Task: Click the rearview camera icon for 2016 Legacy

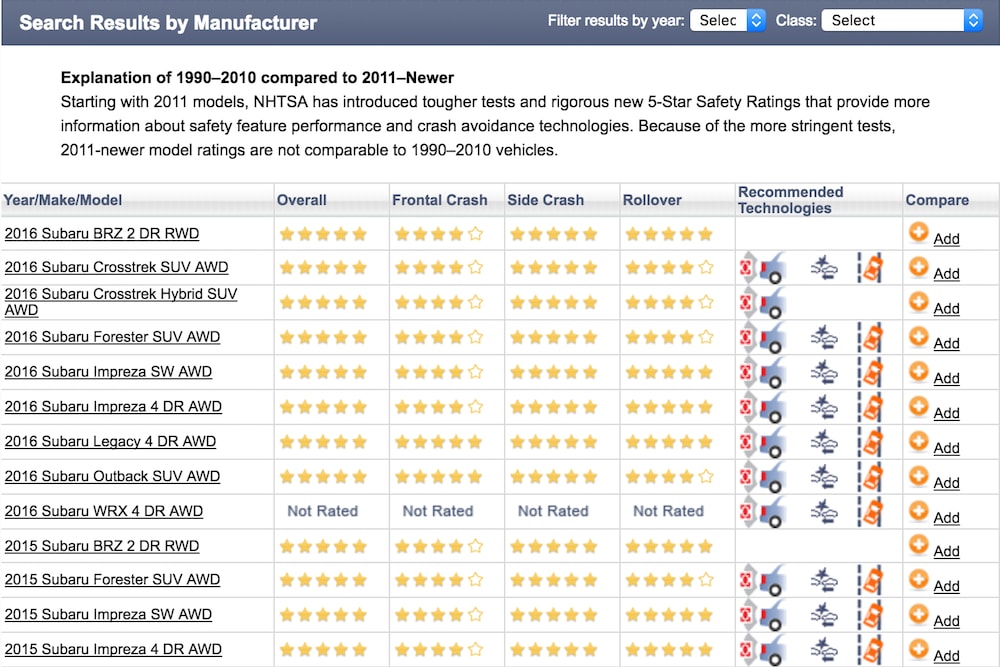Action: coord(762,442)
